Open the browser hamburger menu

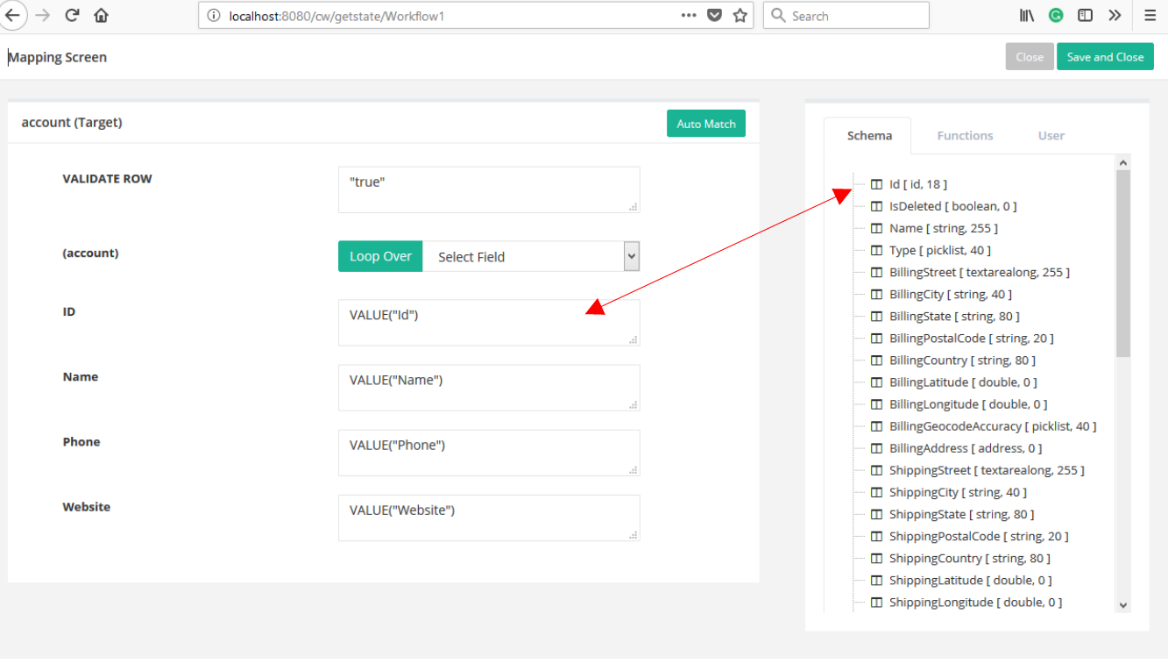coord(1150,15)
